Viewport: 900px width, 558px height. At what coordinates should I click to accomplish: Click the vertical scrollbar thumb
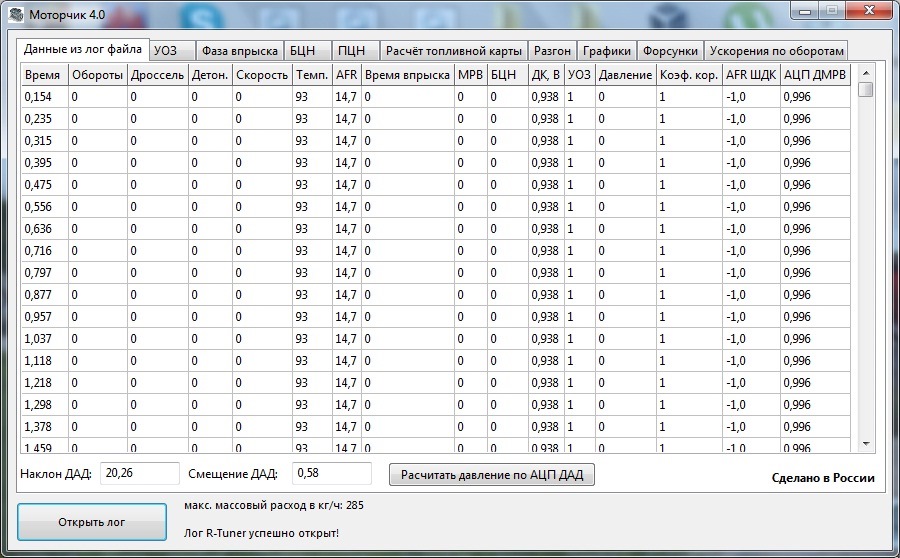pos(866,90)
